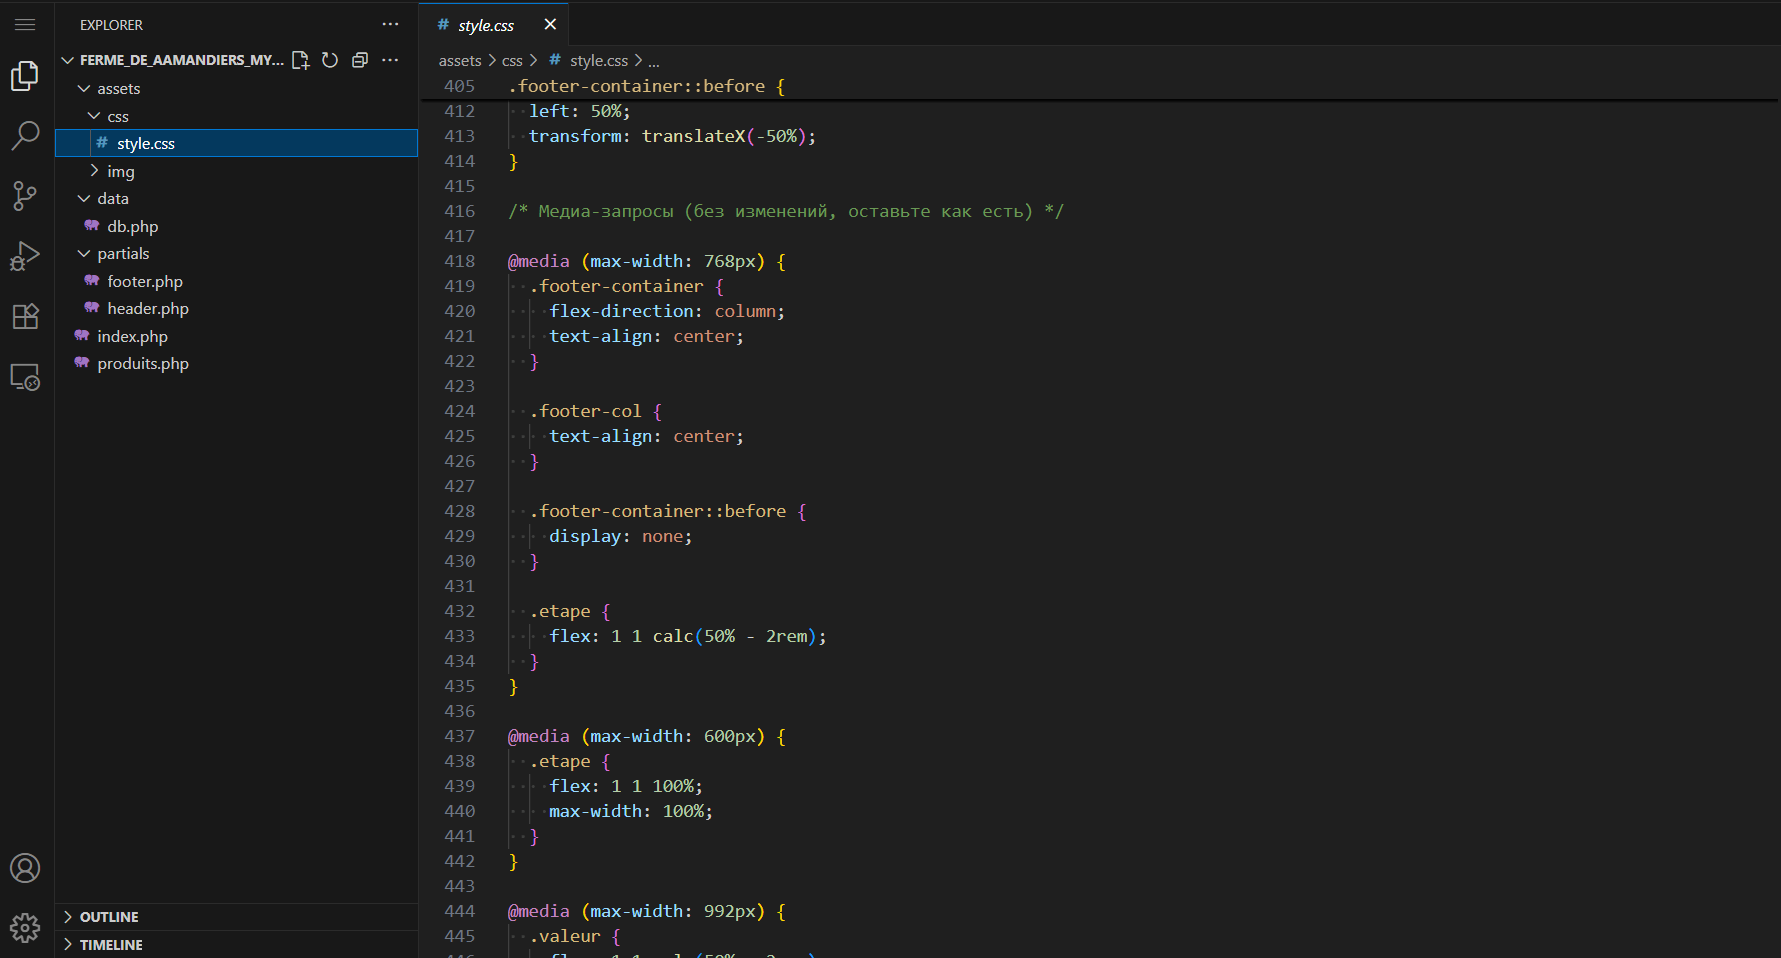Click the assets breadcrumb segment

pos(460,61)
